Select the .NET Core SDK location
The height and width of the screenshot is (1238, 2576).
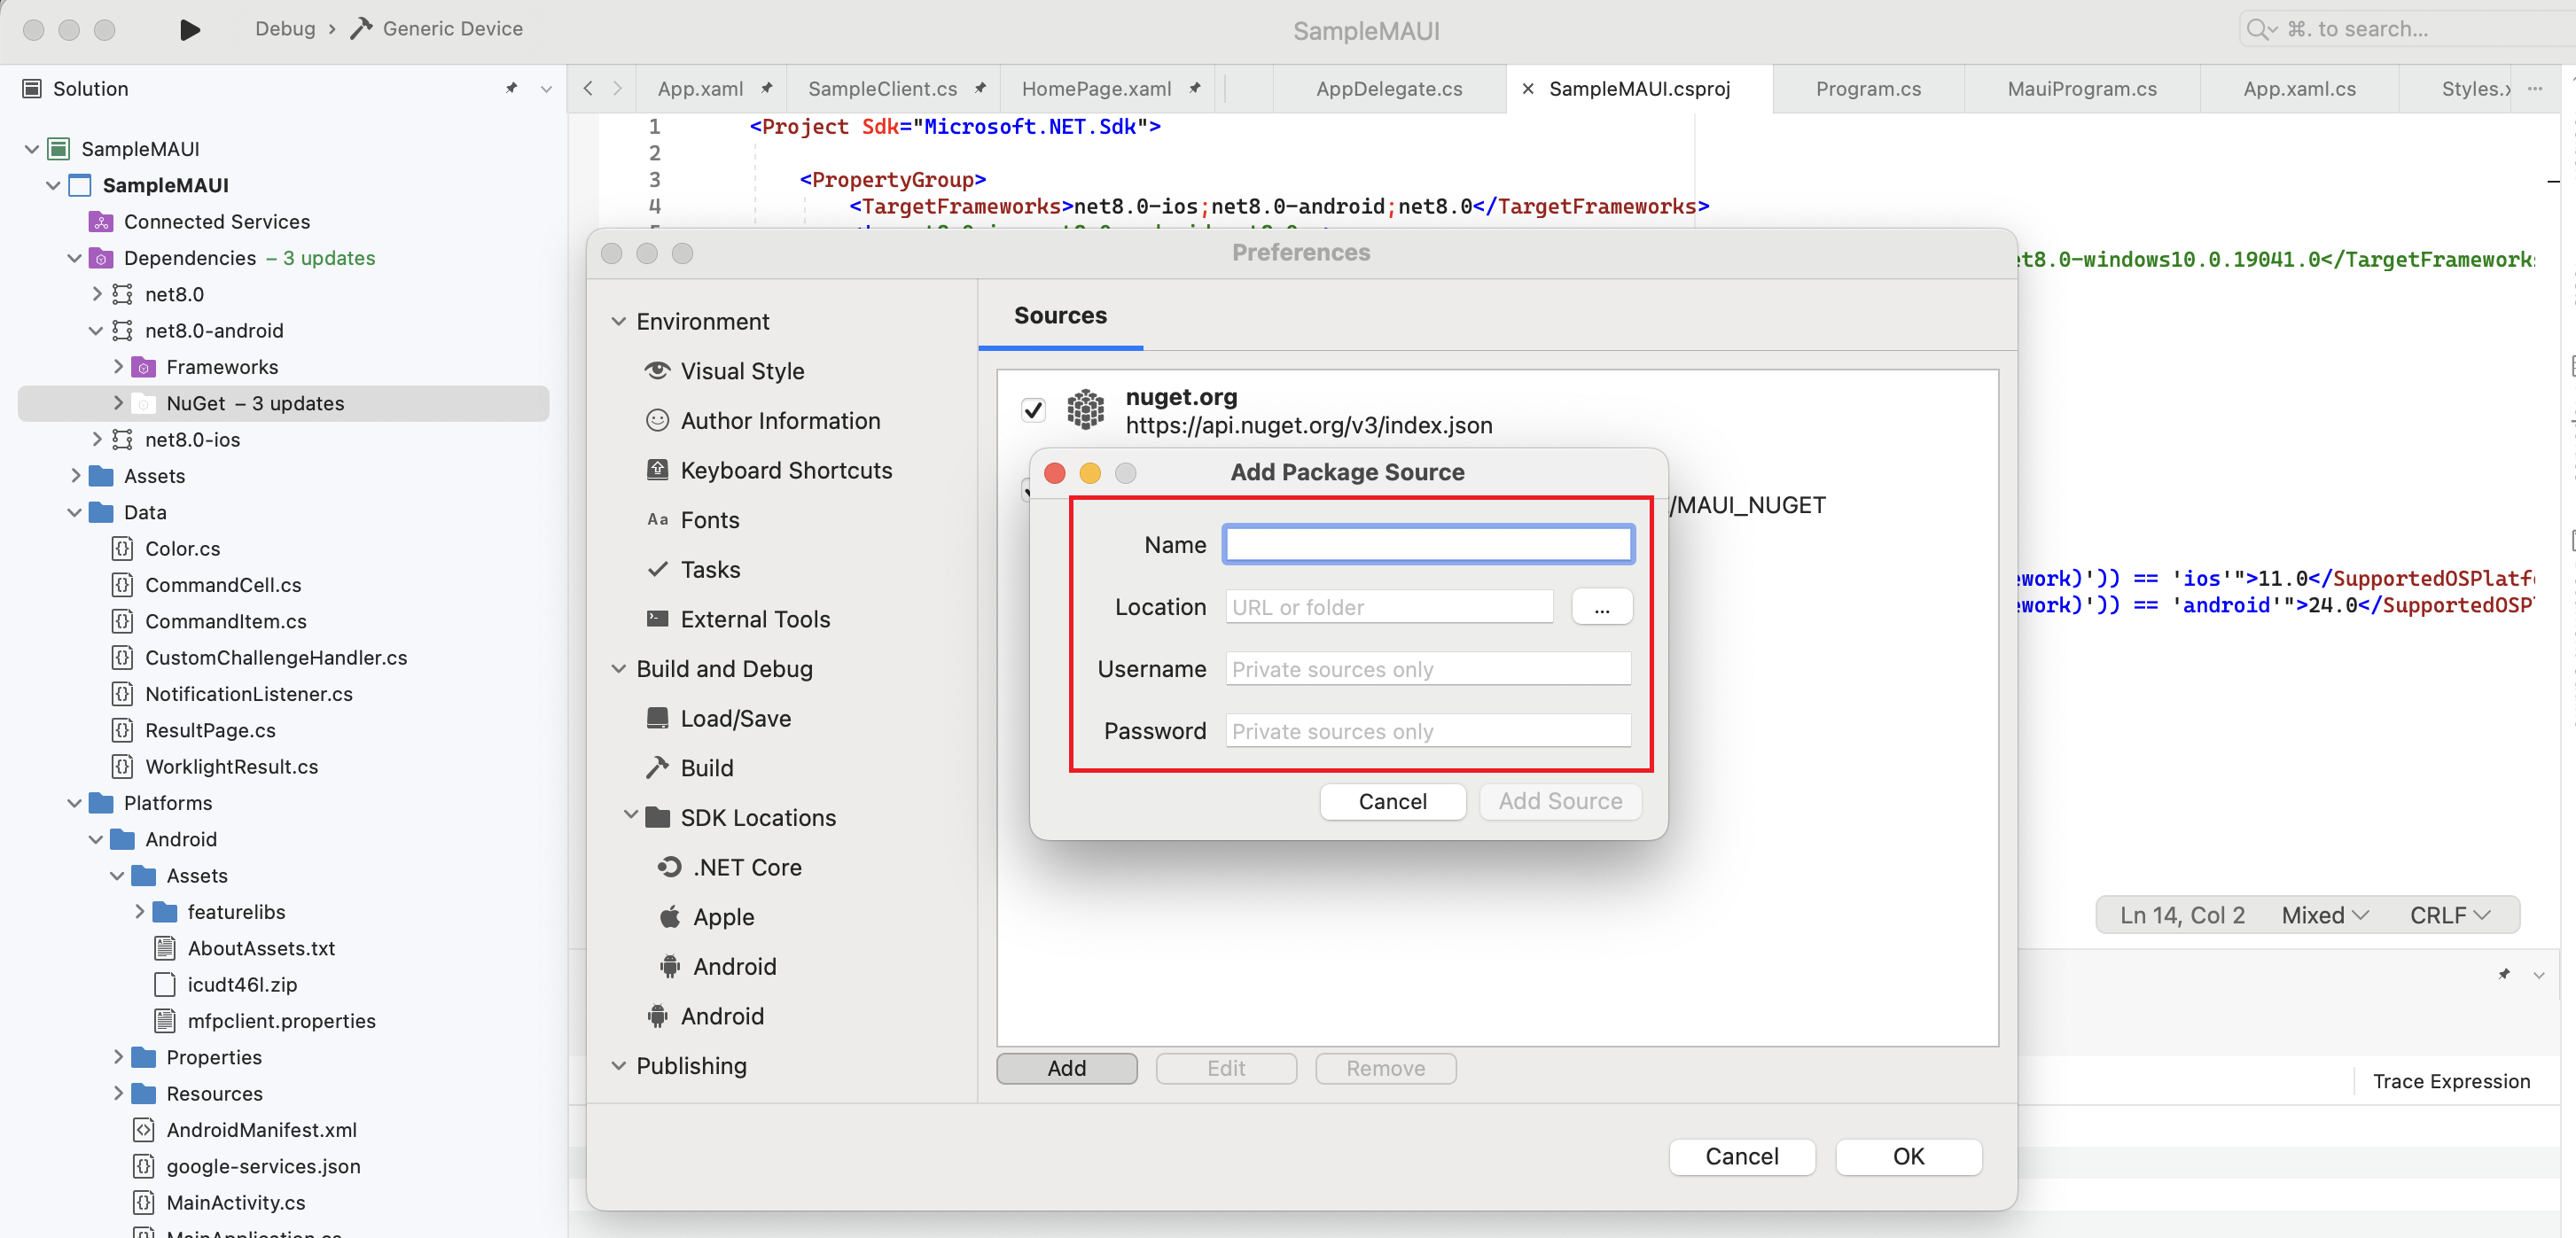pos(744,867)
